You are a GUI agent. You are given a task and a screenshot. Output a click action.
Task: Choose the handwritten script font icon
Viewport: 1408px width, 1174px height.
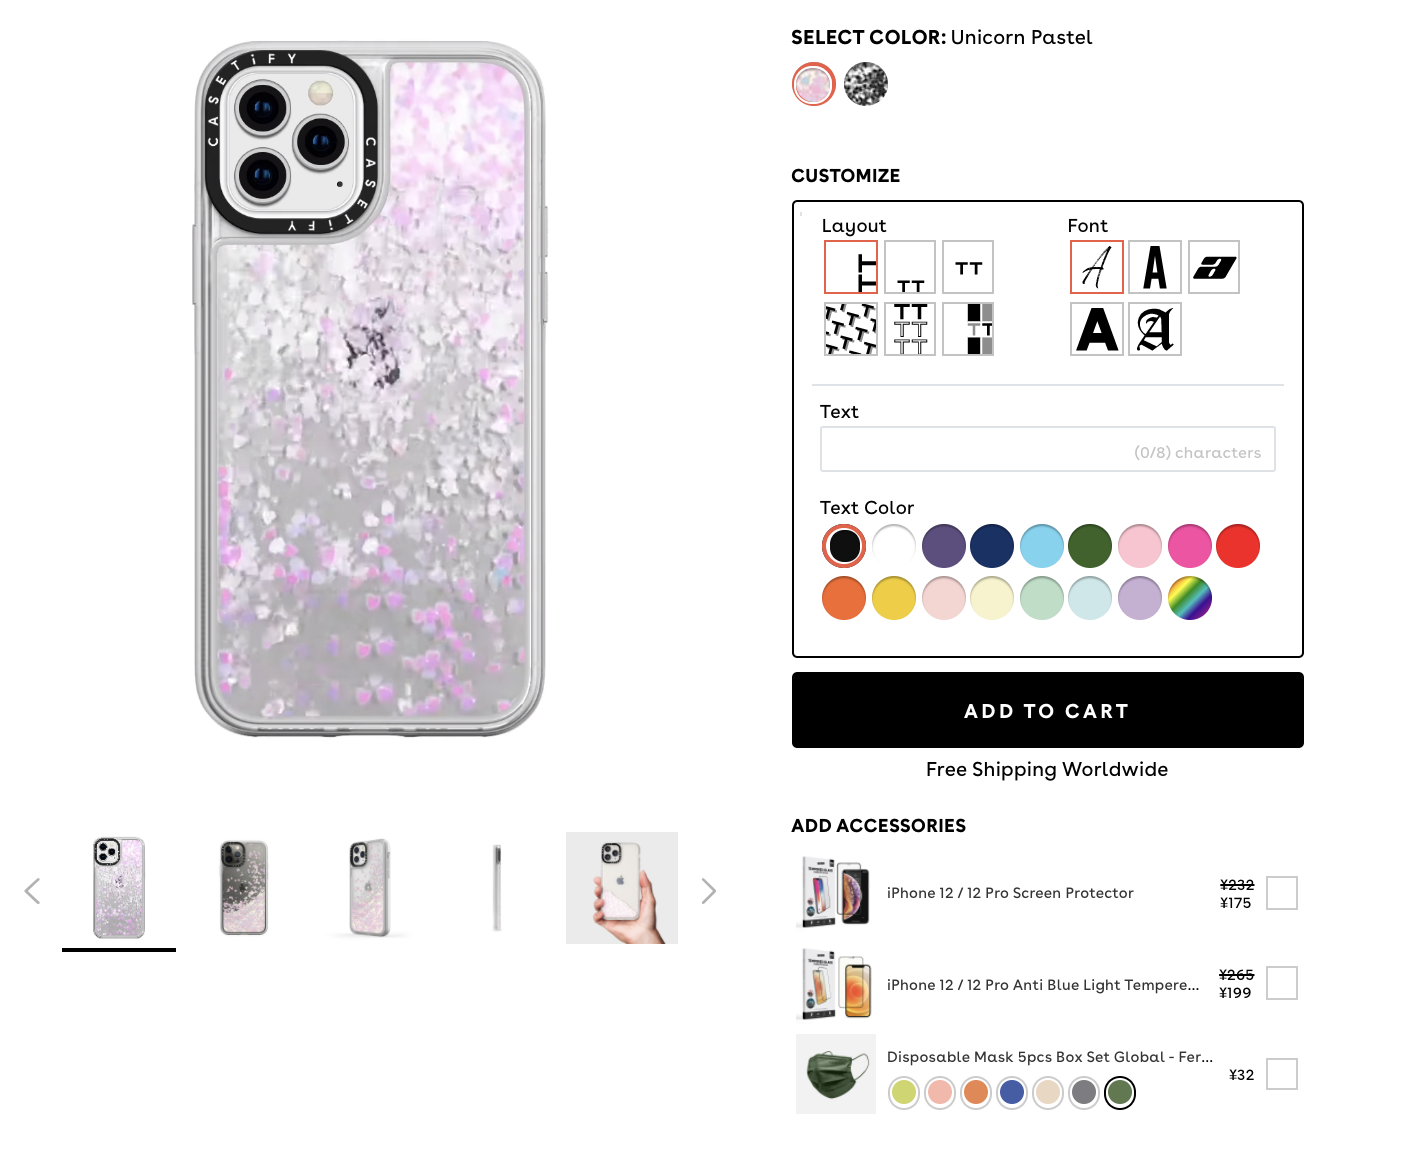click(1097, 267)
